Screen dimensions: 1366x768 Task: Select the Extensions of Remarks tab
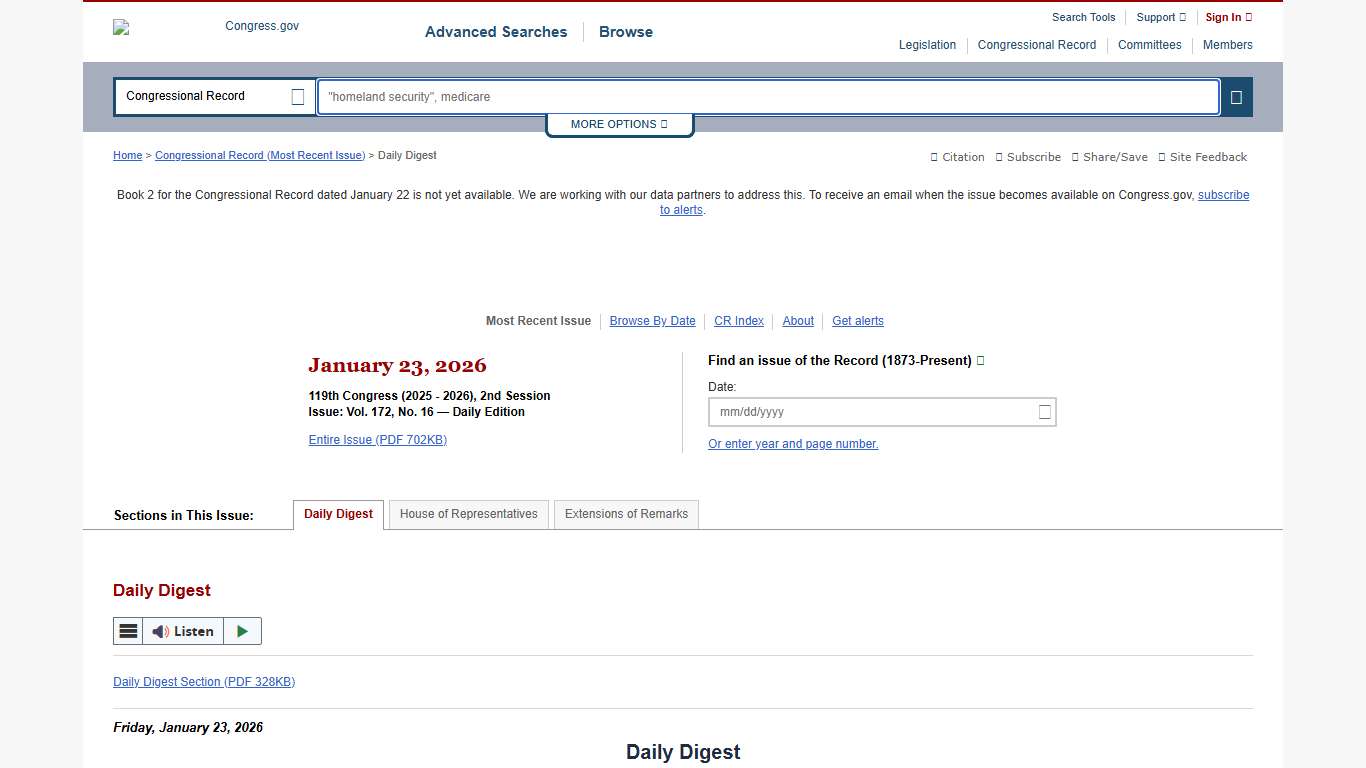click(626, 513)
